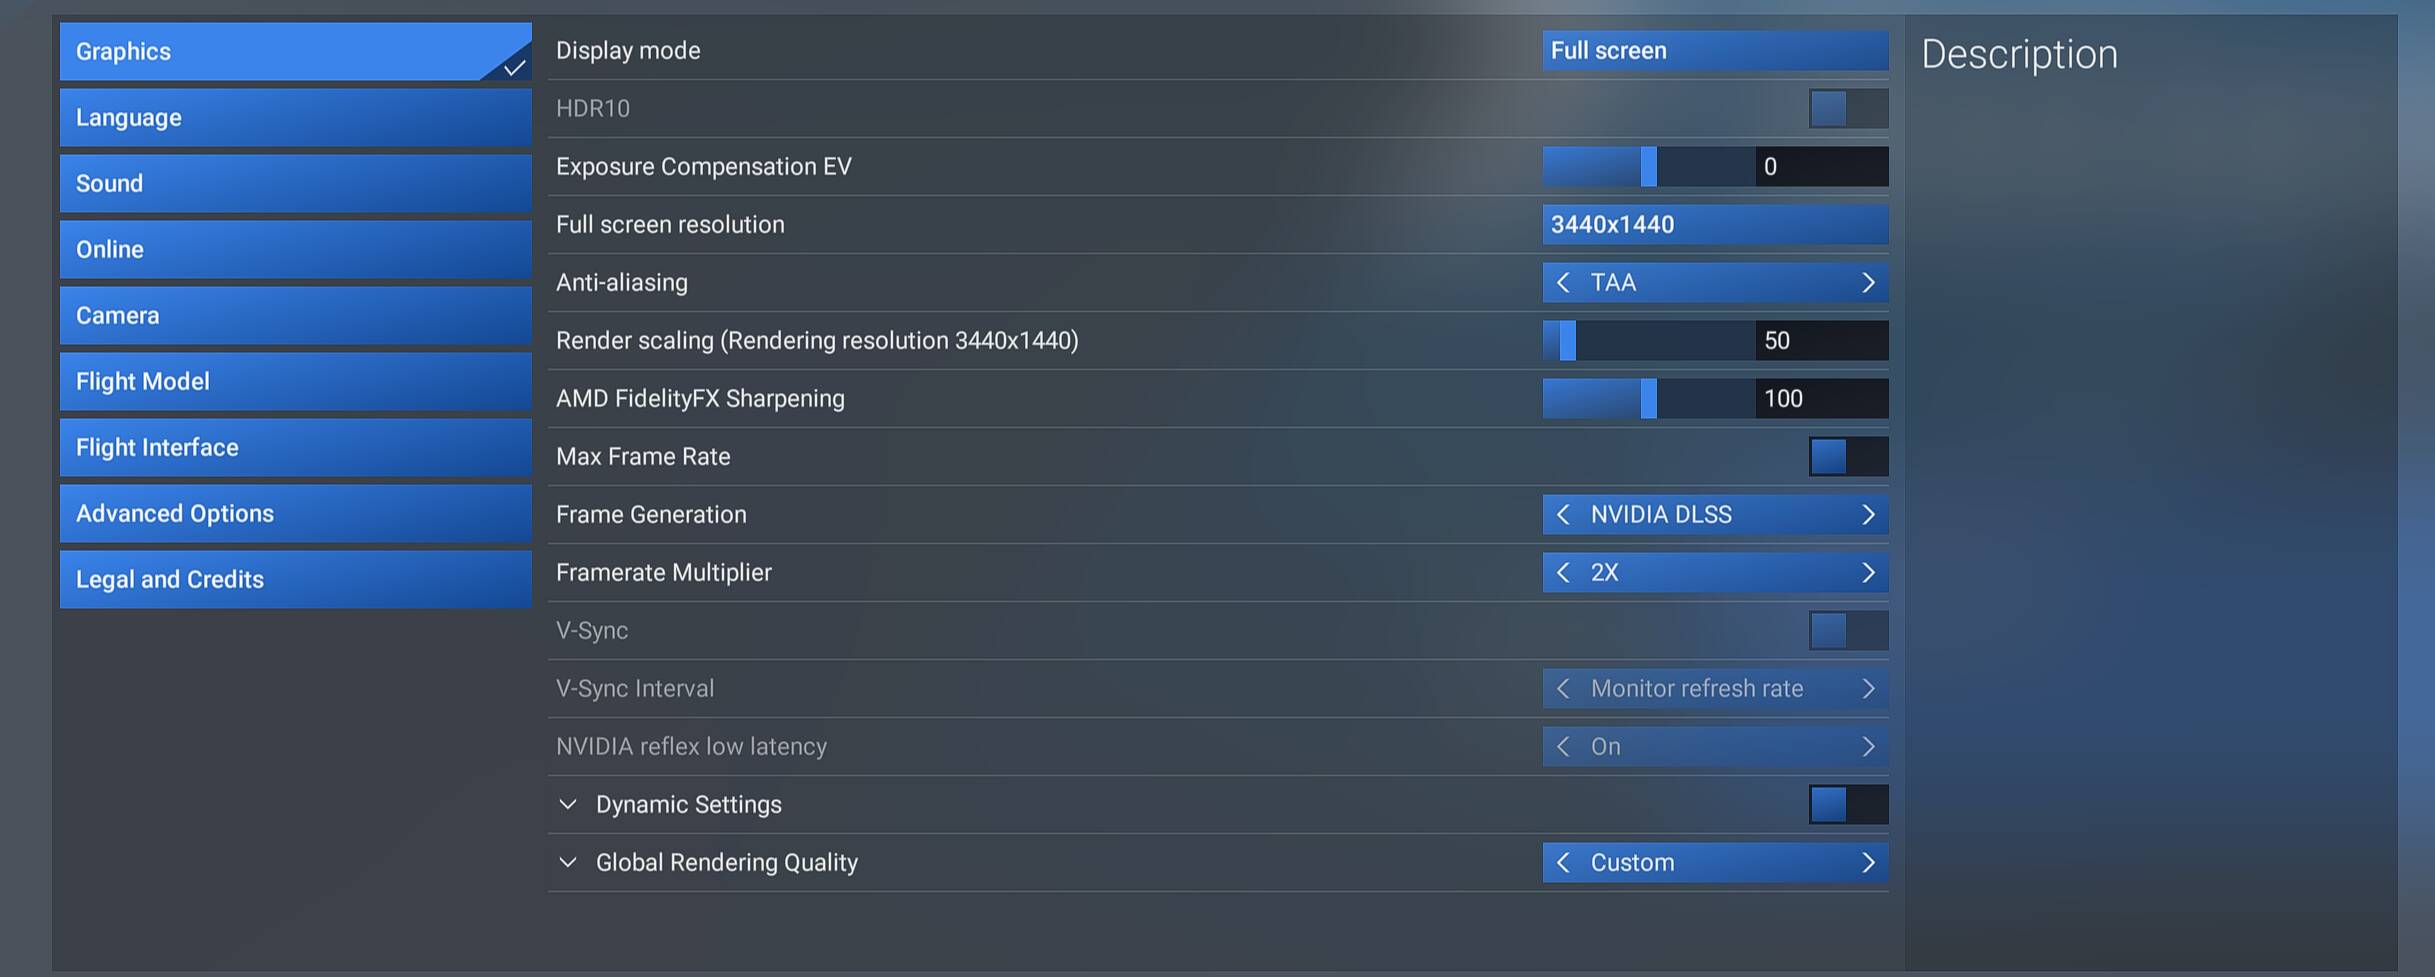Open the Advanced Options tab

click(x=295, y=514)
